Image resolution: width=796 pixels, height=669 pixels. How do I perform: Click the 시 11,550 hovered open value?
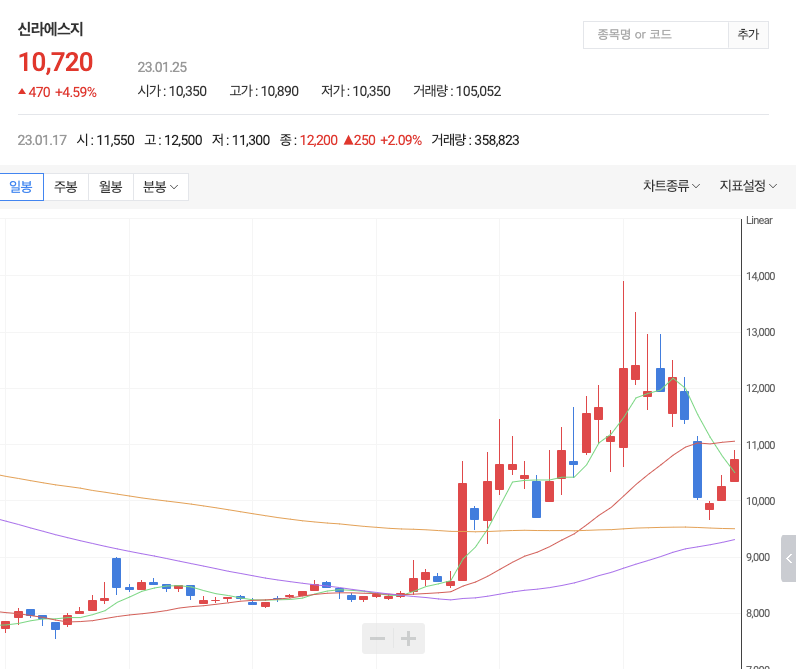[x=106, y=140]
